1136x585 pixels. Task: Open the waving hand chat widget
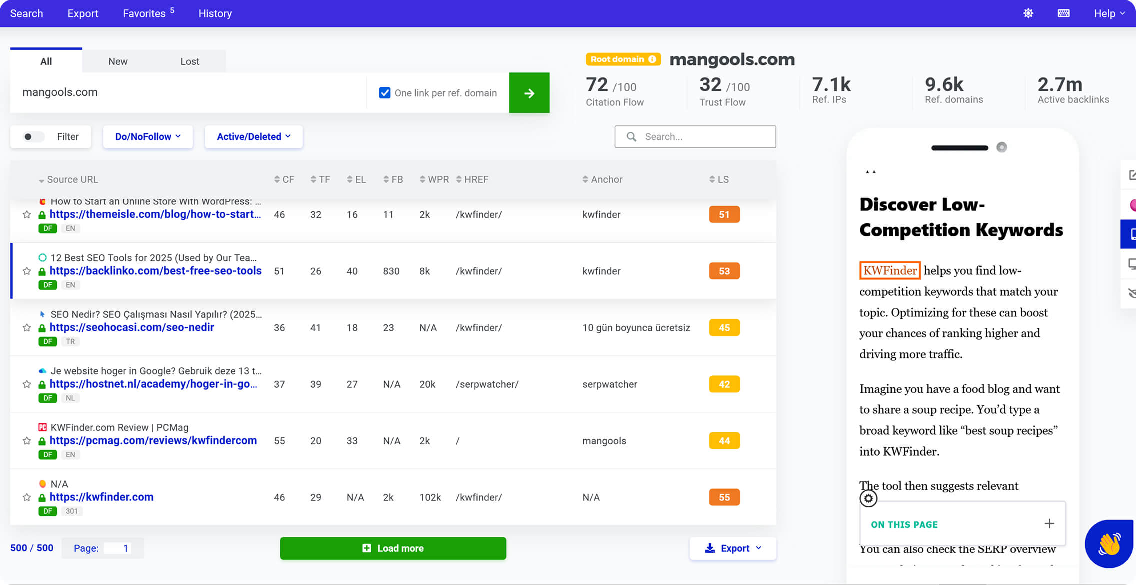pyautogui.click(x=1109, y=544)
